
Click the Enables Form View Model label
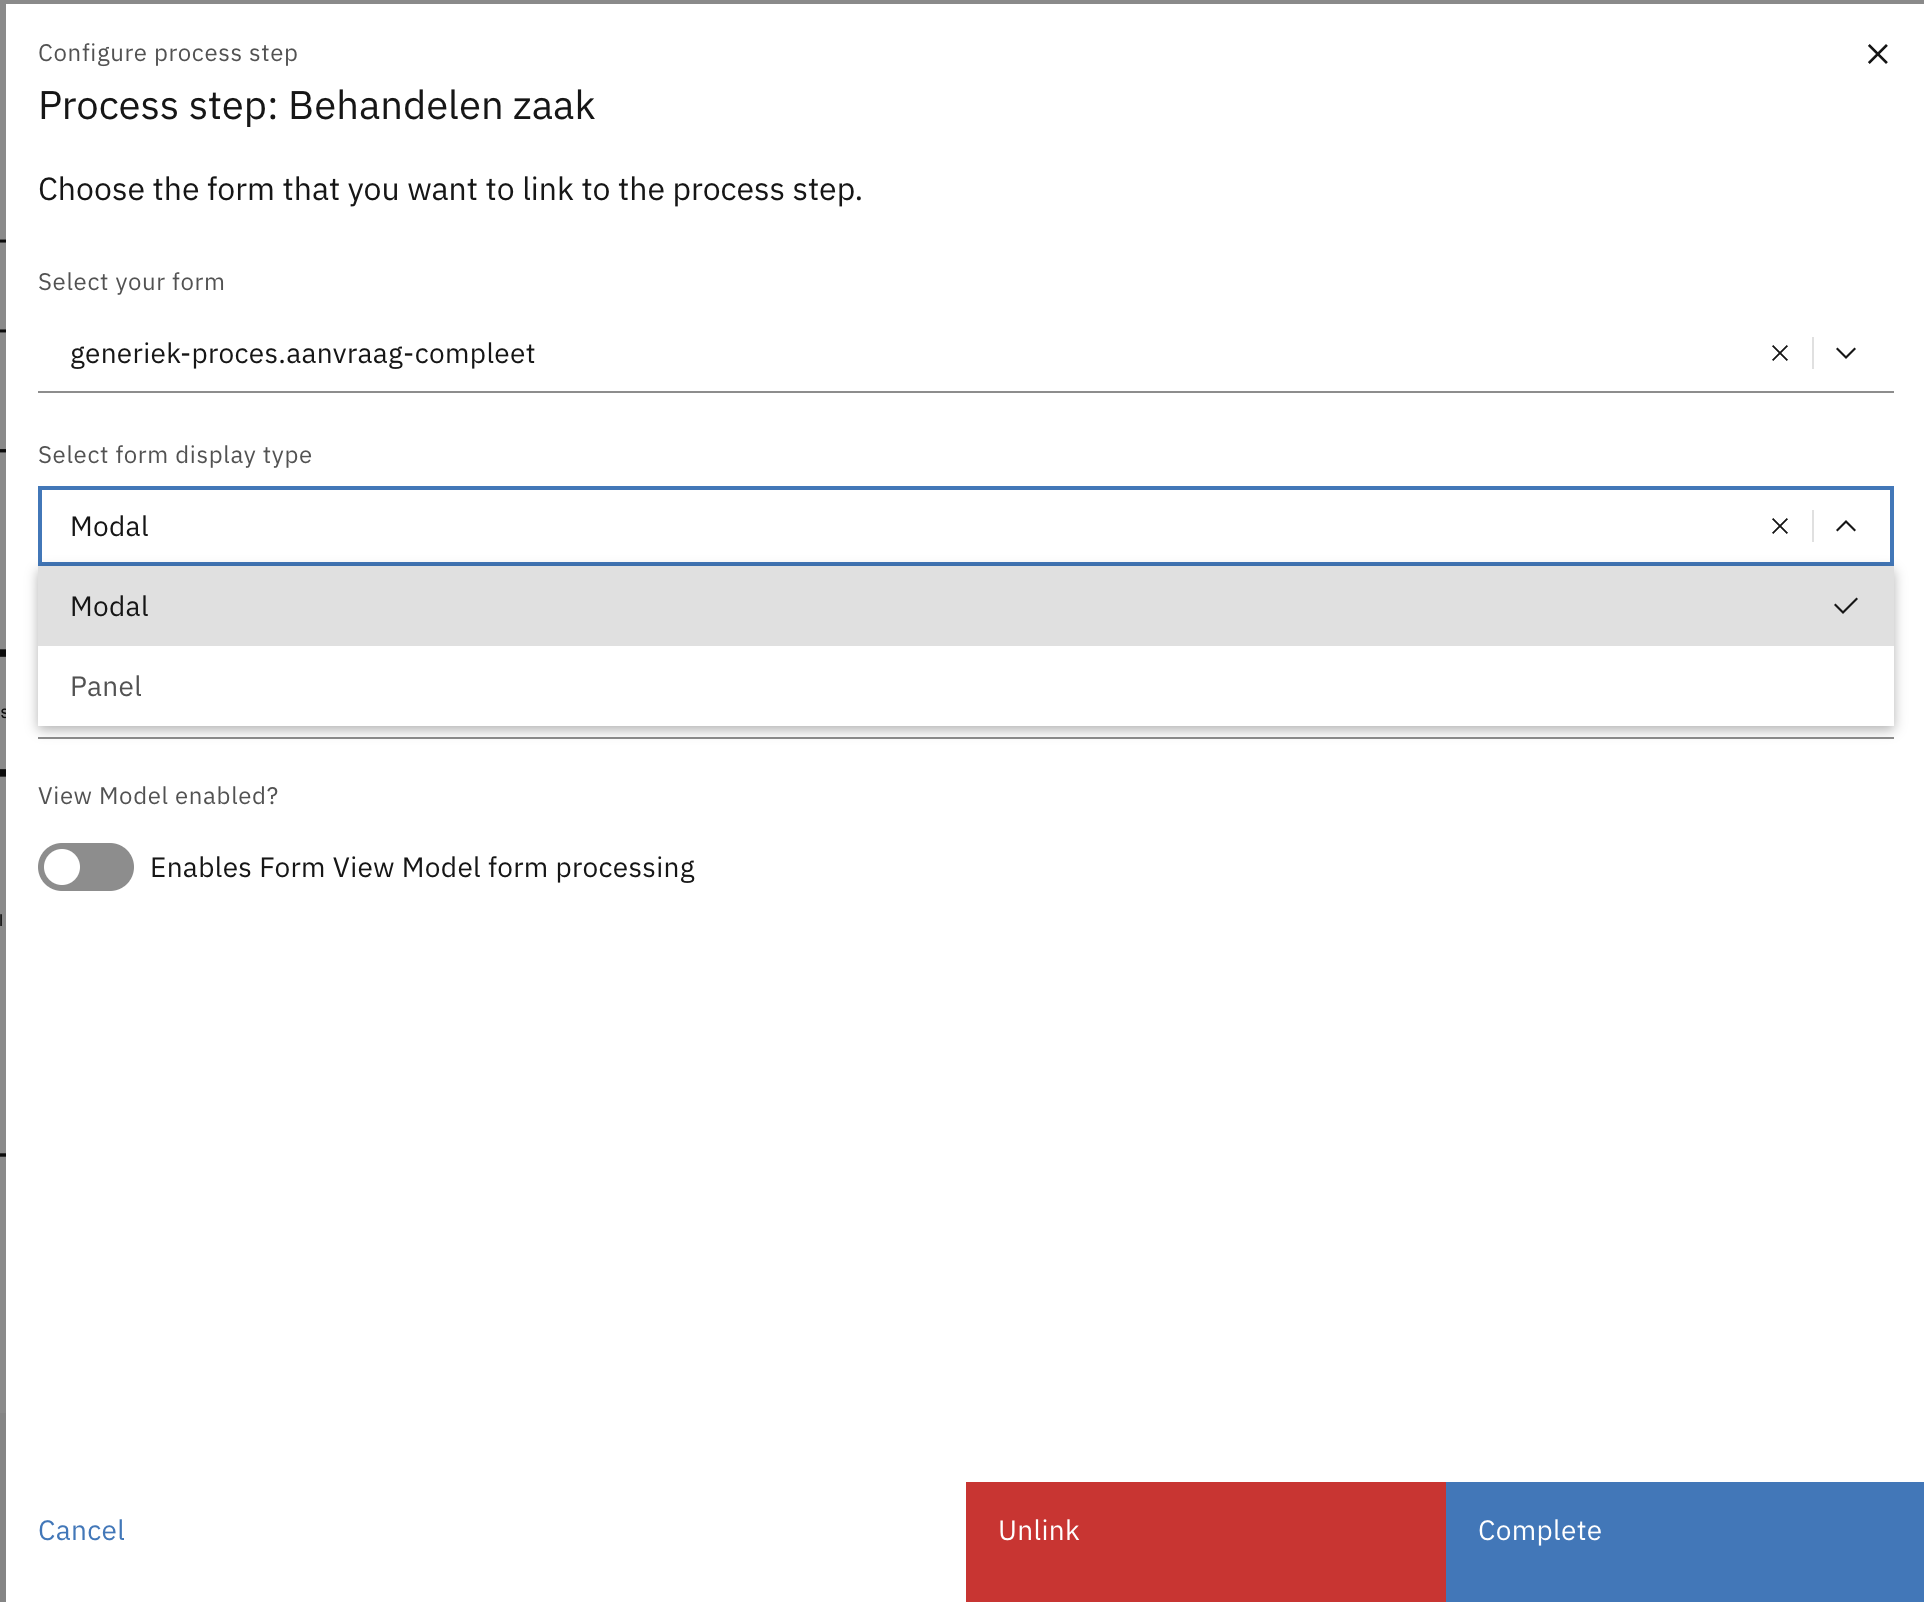coord(422,867)
